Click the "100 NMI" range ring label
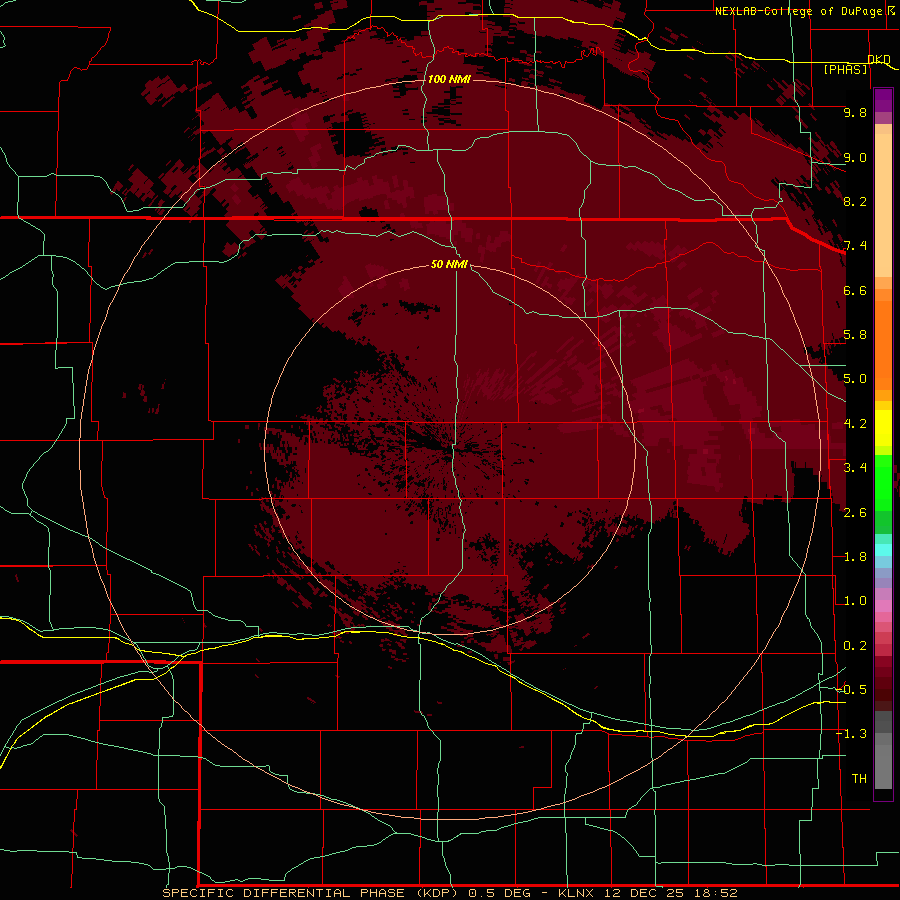The image size is (900, 900). [x=449, y=79]
